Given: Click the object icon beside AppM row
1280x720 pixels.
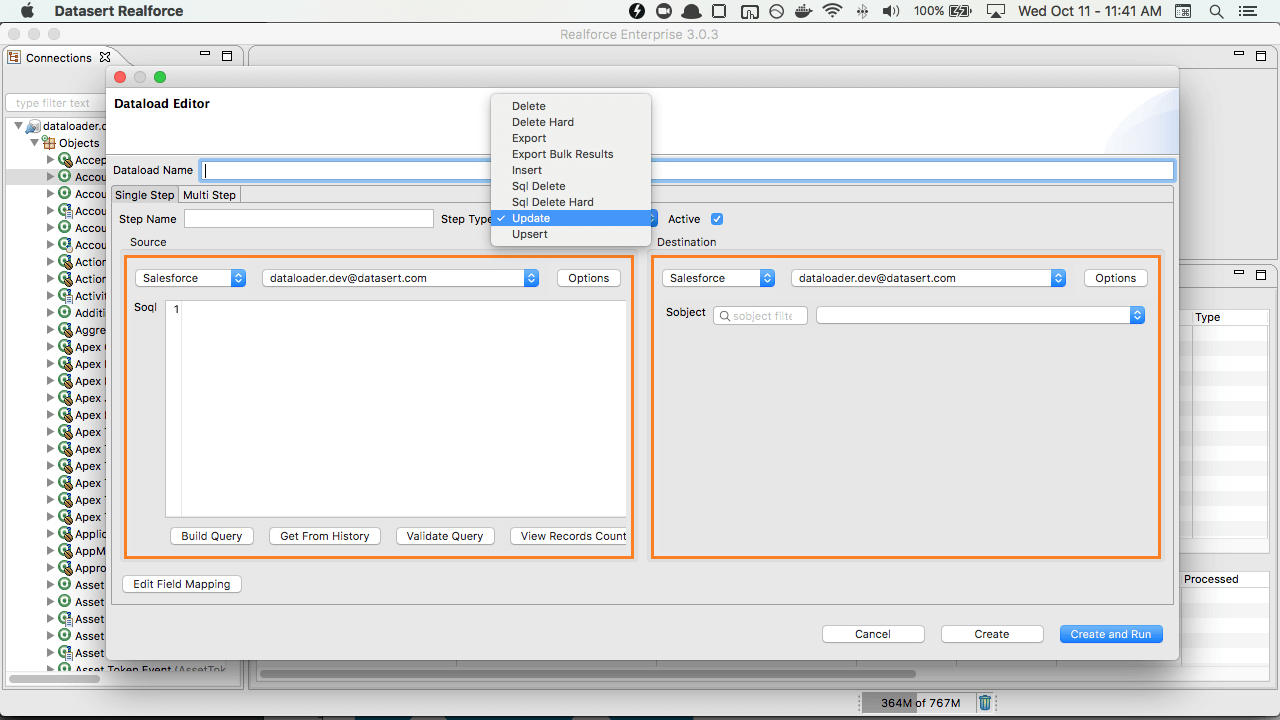Looking at the screenshot, I should (x=65, y=551).
